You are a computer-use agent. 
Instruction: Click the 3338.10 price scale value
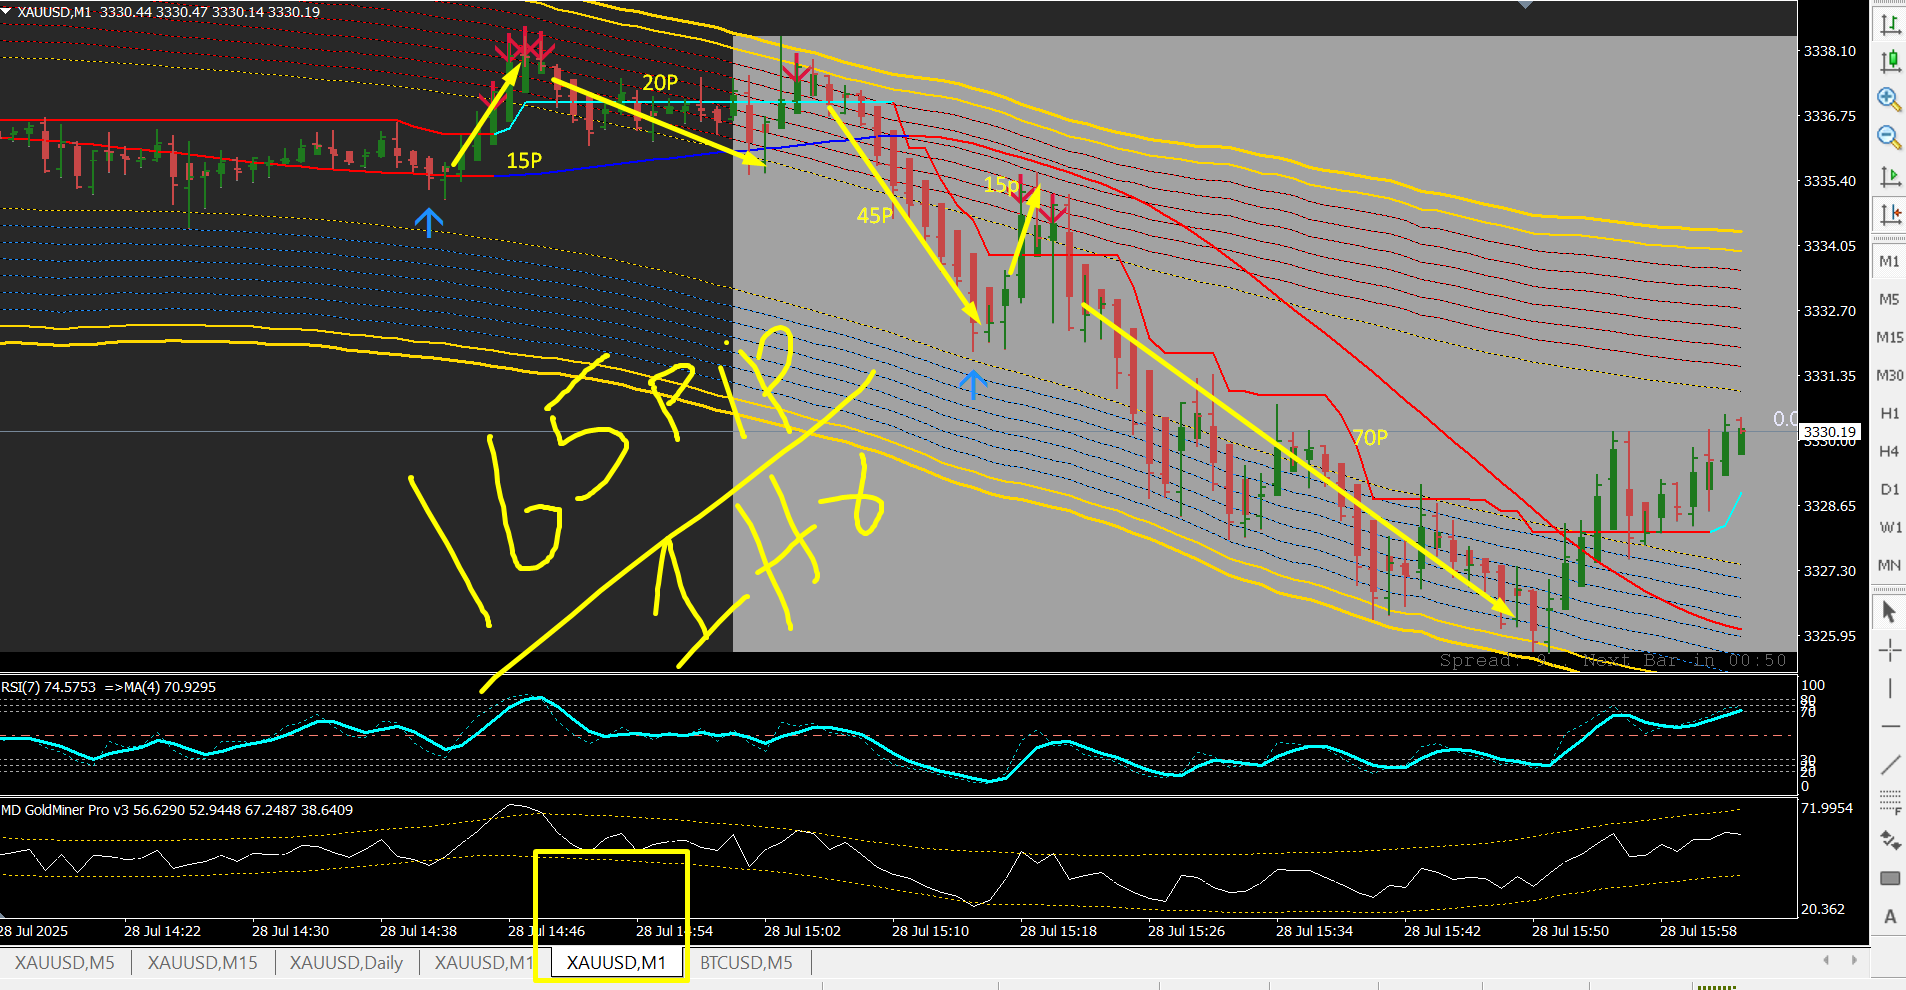[x=1829, y=51]
